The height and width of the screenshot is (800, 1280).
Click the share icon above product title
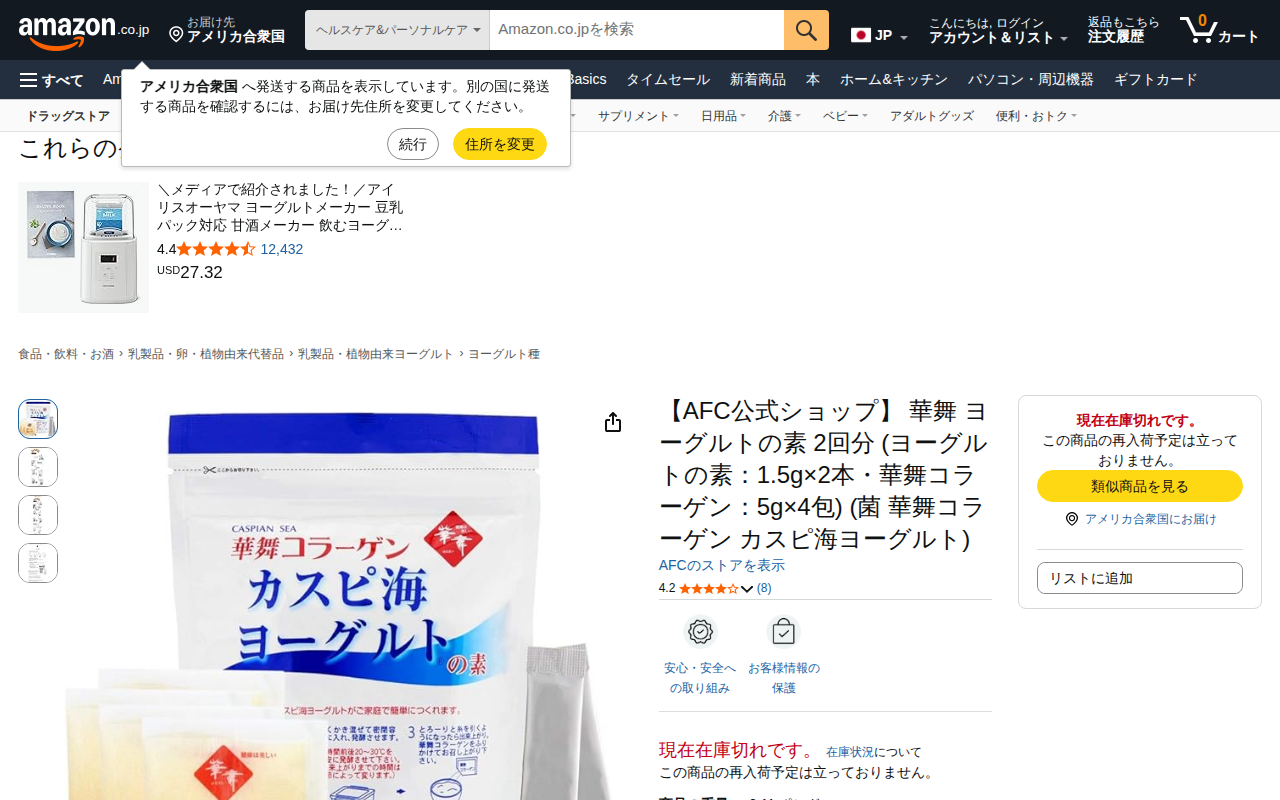[613, 423]
